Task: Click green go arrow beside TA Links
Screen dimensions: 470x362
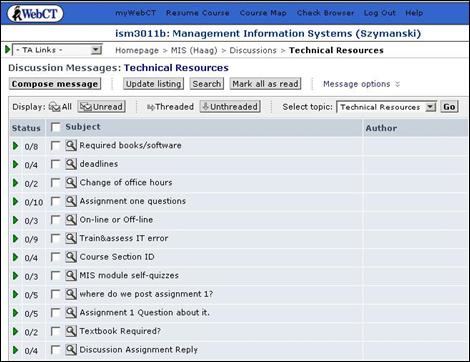Action: [x=7, y=50]
